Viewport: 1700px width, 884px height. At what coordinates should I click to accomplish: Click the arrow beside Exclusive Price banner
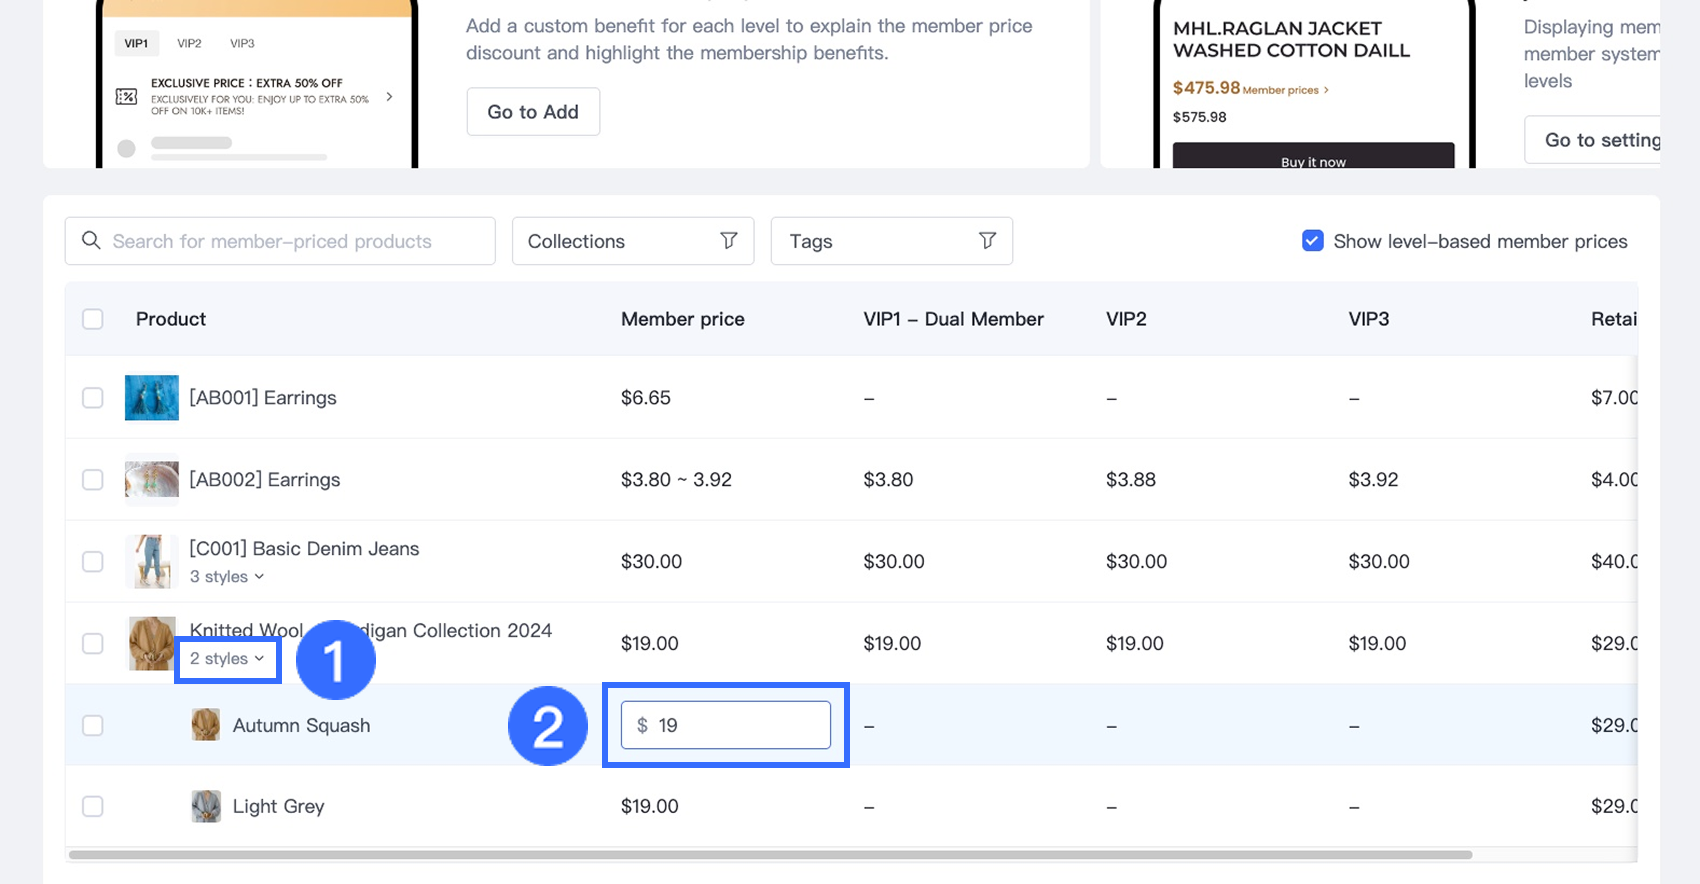(389, 97)
